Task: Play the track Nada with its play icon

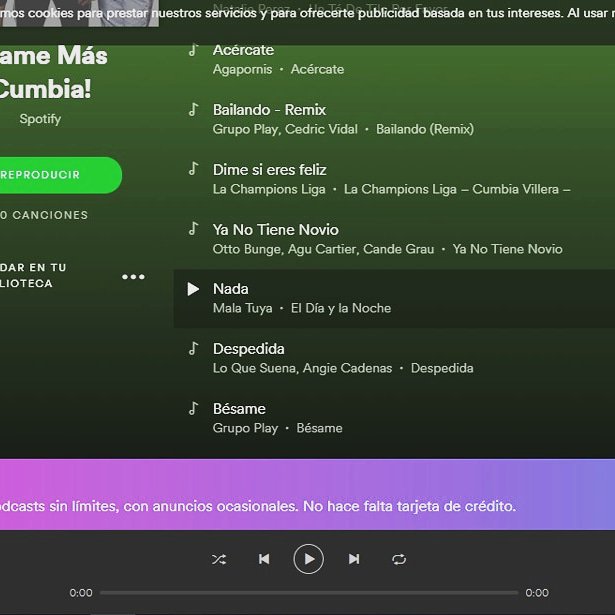Action: 193,289
